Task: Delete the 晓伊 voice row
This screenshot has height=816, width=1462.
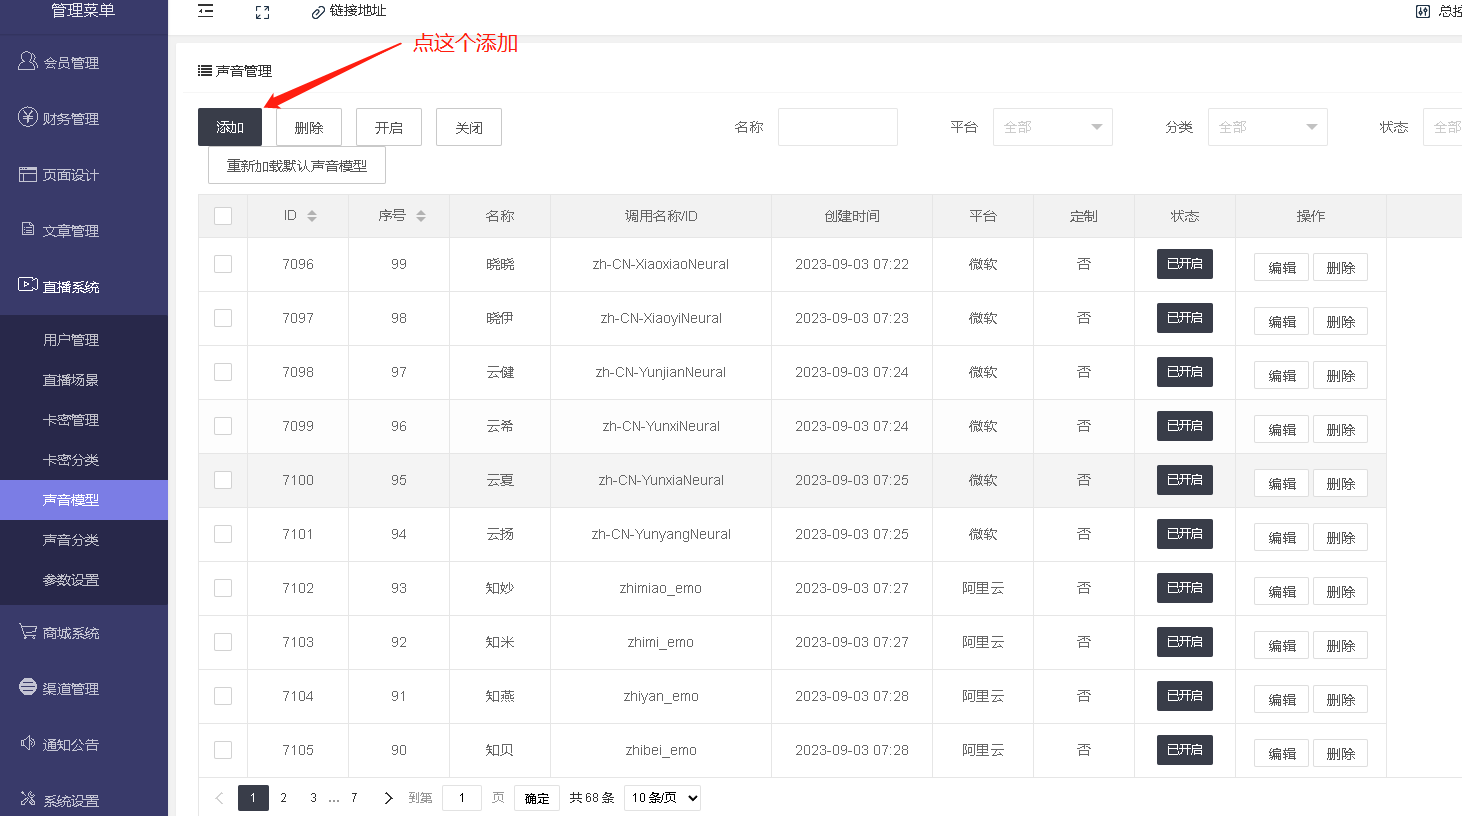Action: [x=1340, y=321]
